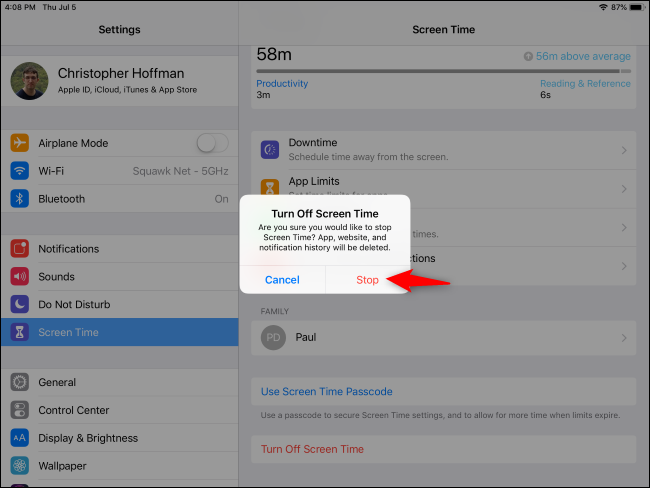This screenshot has height=488, width=650.
Task: Tap Reading & Reference category link
Action: point(585,83)
